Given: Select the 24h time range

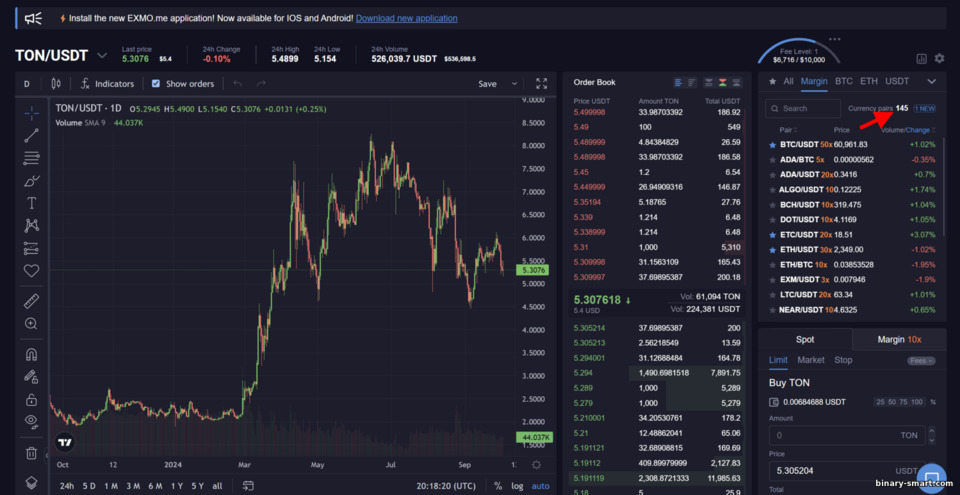Looking at the screenshot, I should (67, 486).
